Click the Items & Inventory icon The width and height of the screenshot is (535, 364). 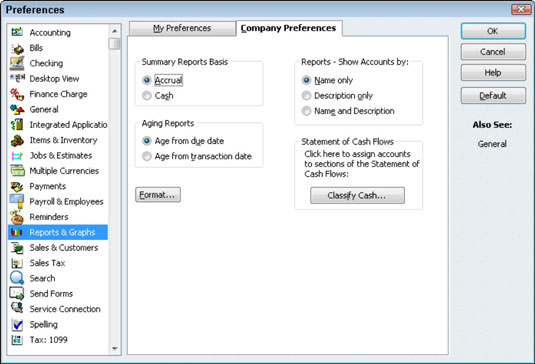click(17, 140)
